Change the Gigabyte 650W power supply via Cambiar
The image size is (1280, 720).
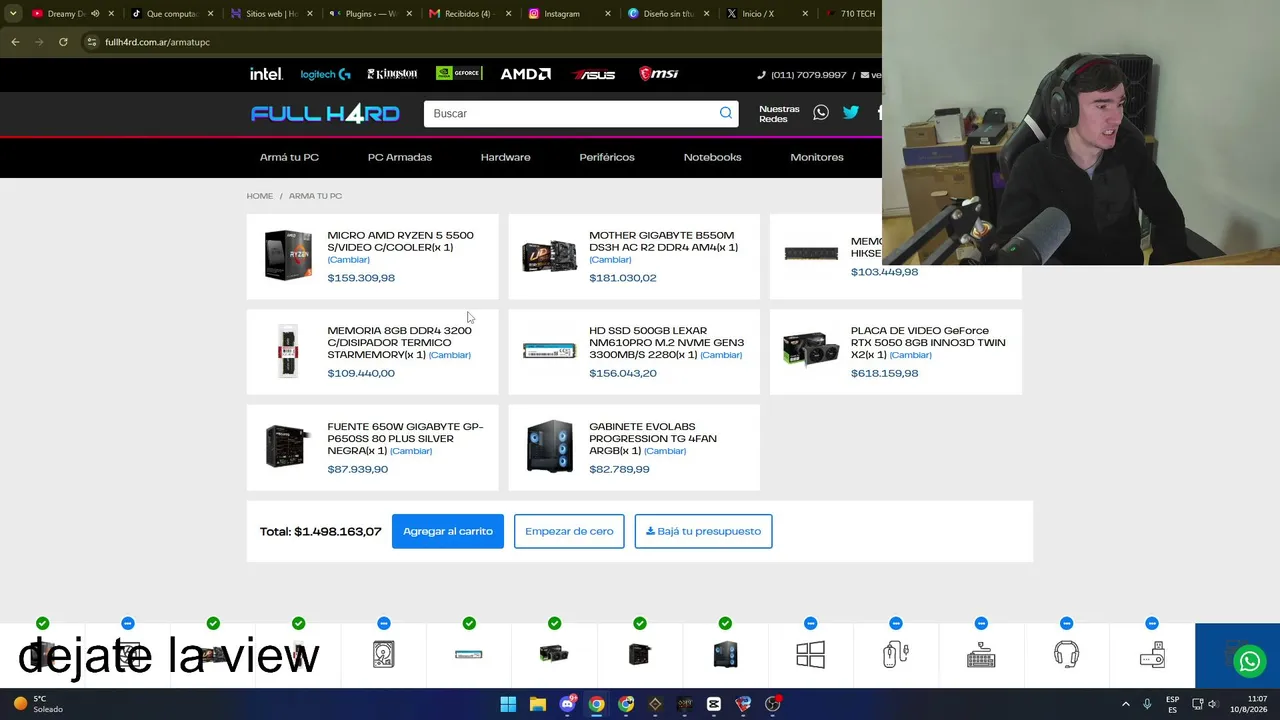coord(411,451)
